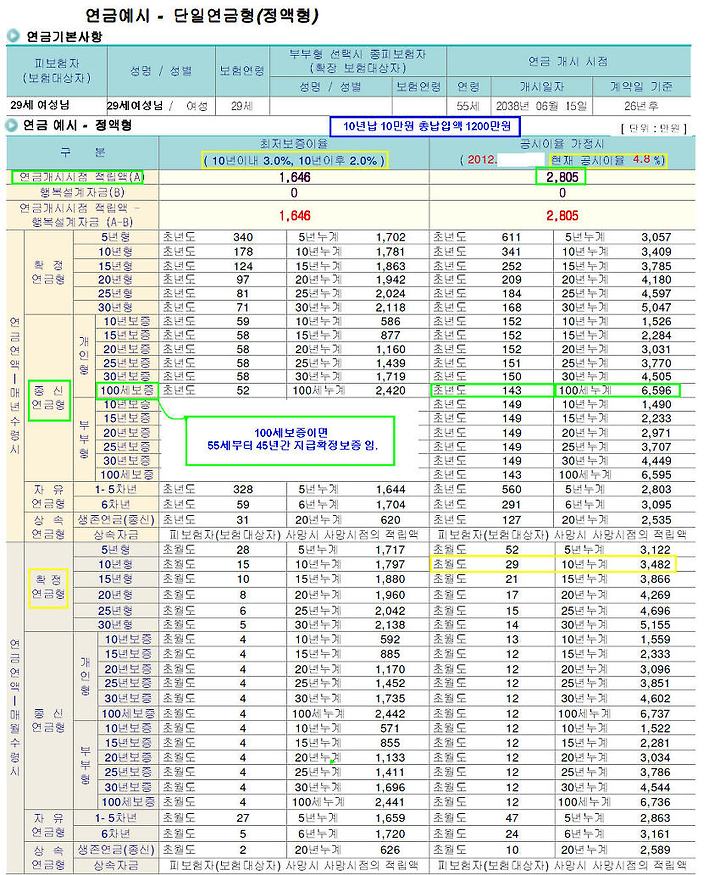The height and width of the screenshot is (875, 720).
Task: Click the 100세누계 value 6,737
Action: [656, 714]
